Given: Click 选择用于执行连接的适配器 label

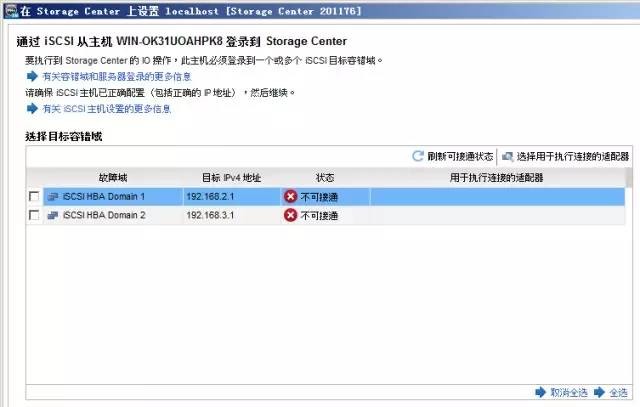Looking at the screenshot, I should point(573,156).
